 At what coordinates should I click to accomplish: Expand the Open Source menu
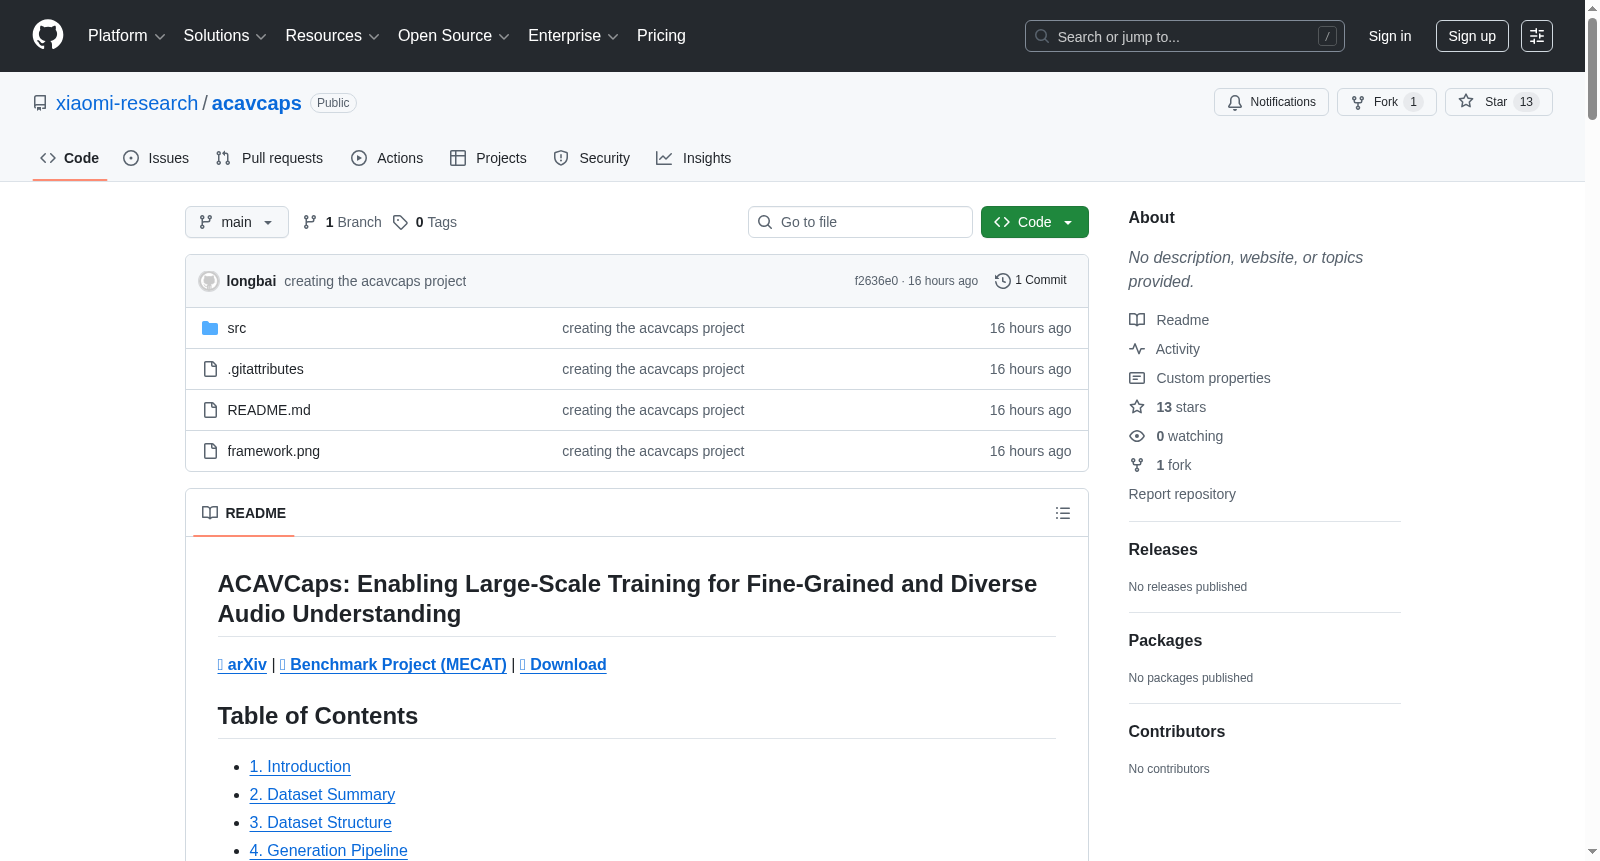pyautogui.click(x=454, y=36)
